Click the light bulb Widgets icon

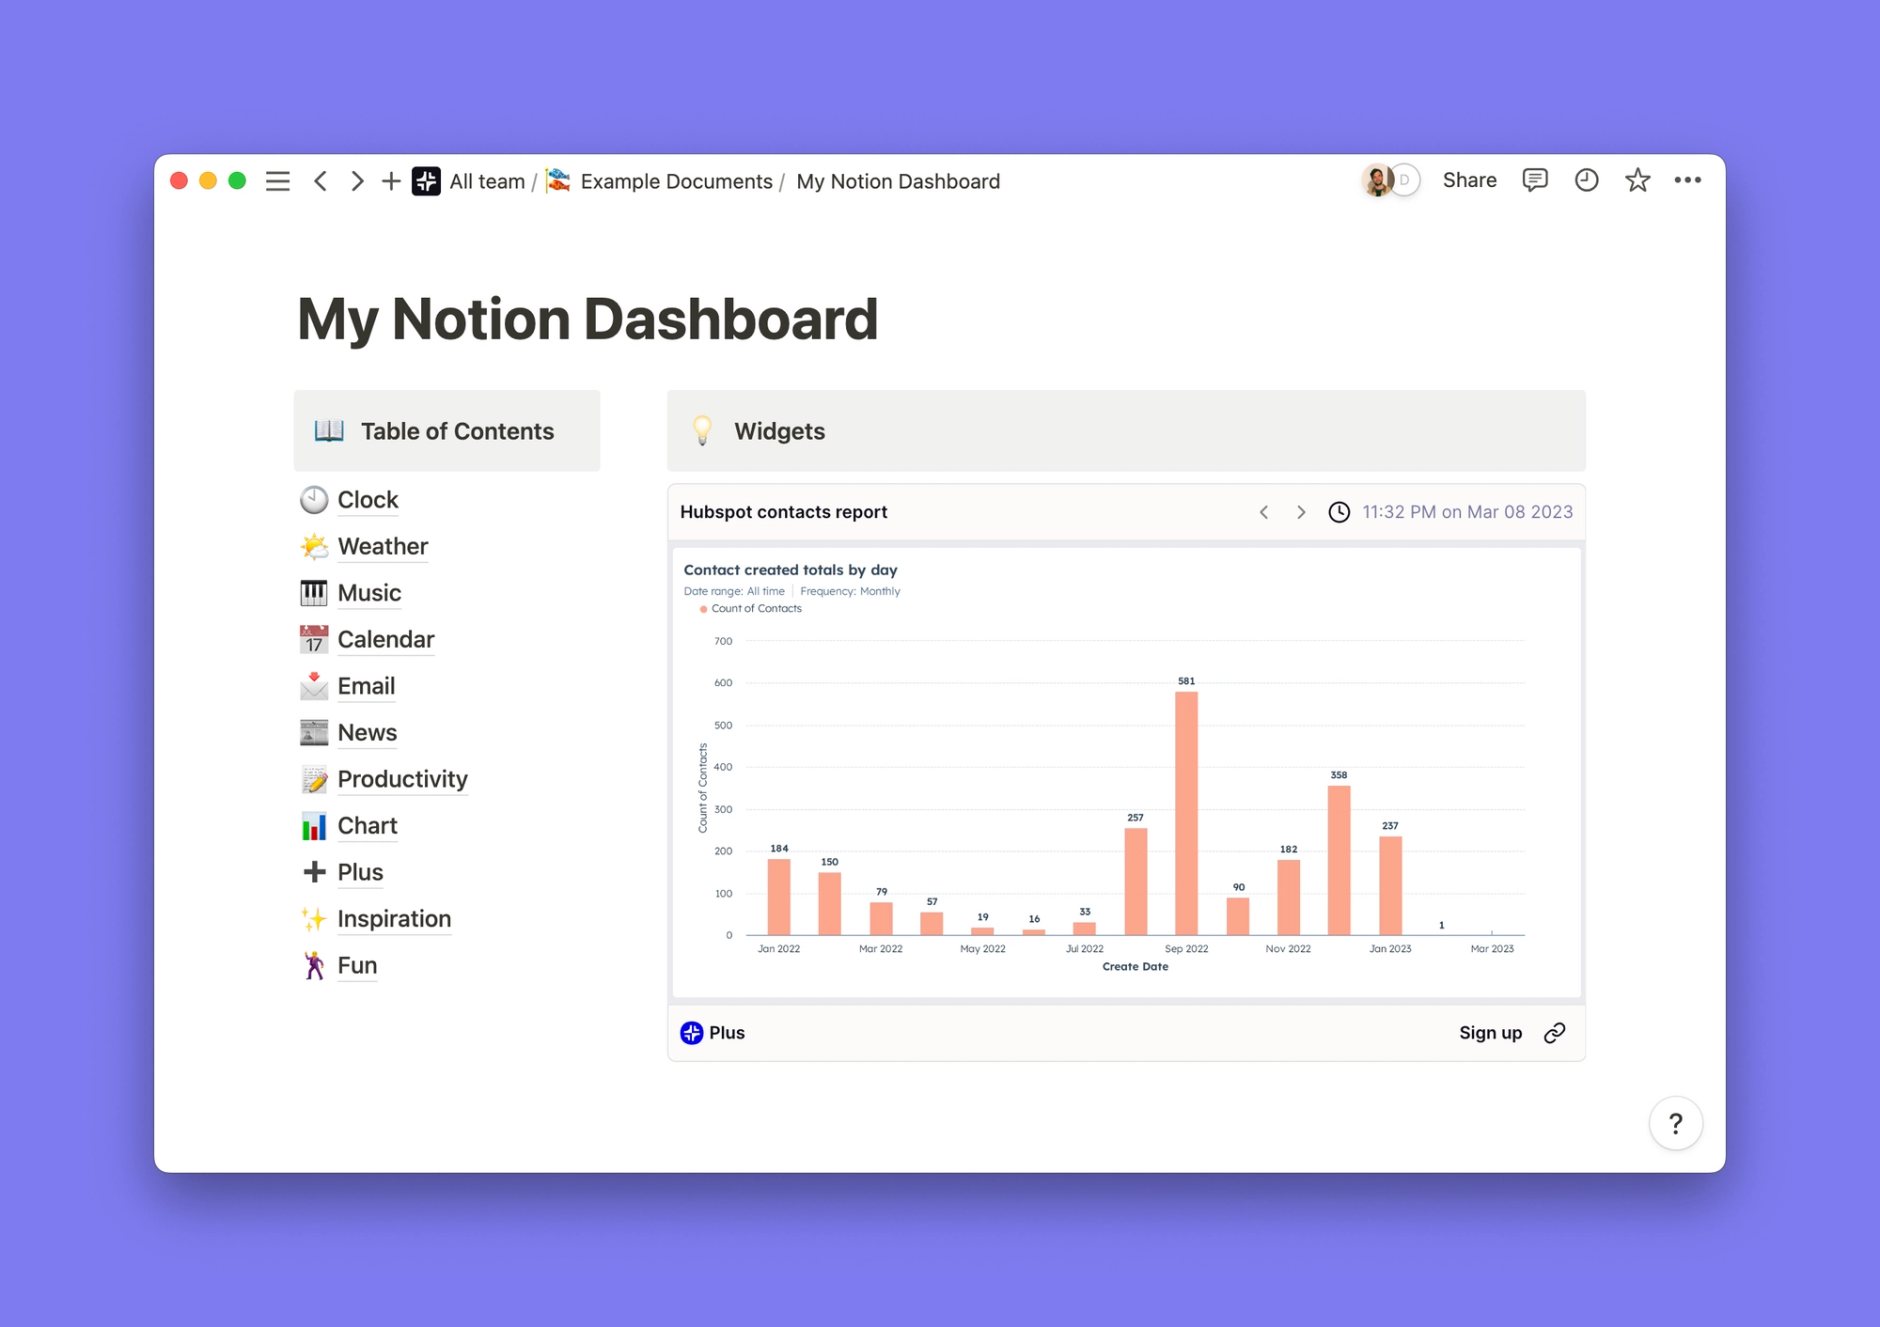[x=702, y=431]
